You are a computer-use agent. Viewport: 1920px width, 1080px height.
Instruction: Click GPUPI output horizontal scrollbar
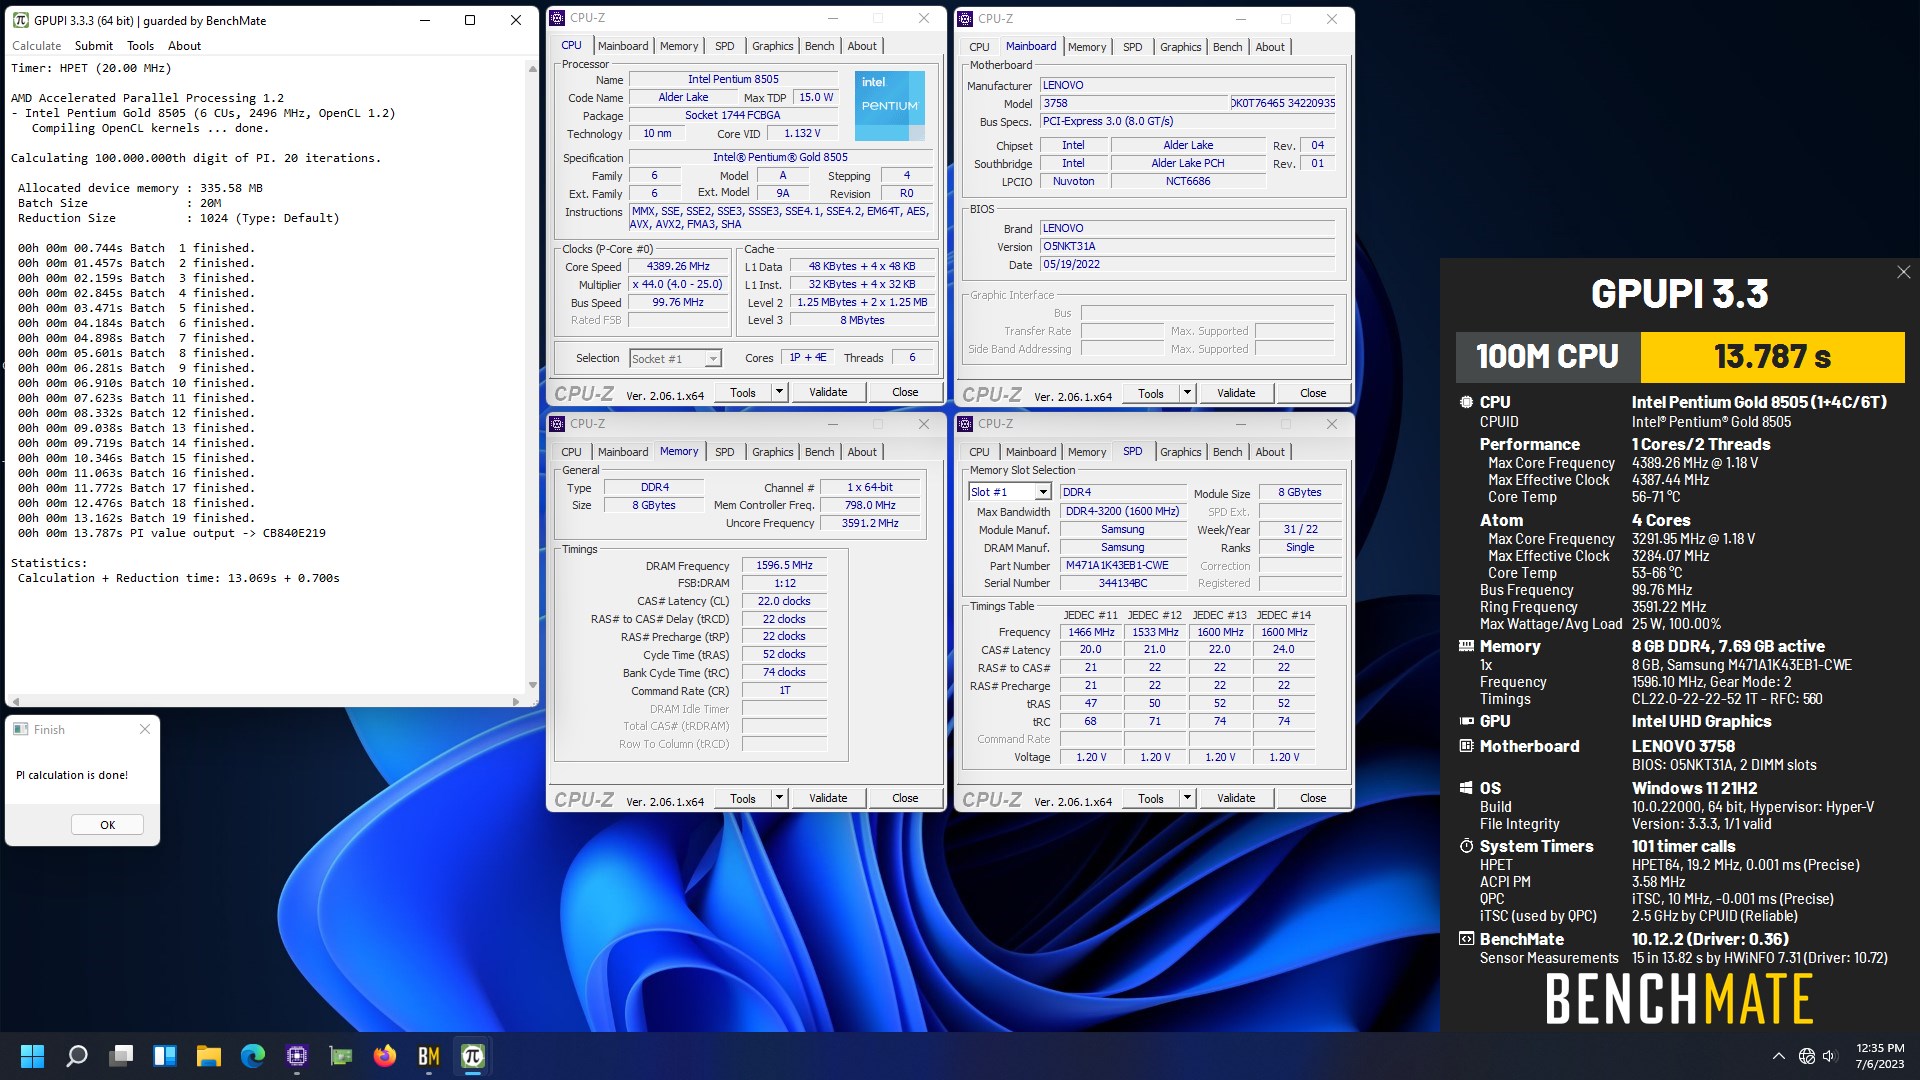click(x=265, y=701)
